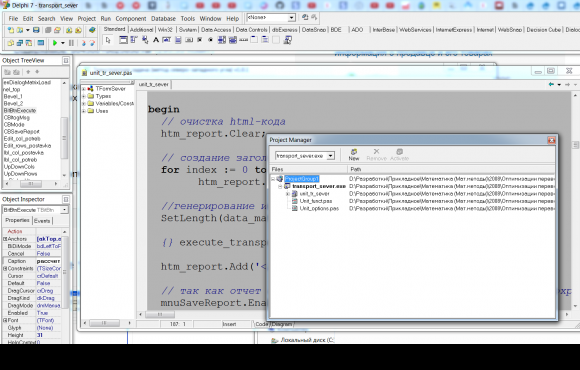The image size is (580, 370).
Task: Pick the Label 'A' component icon
Action: (x=156, y=40)
